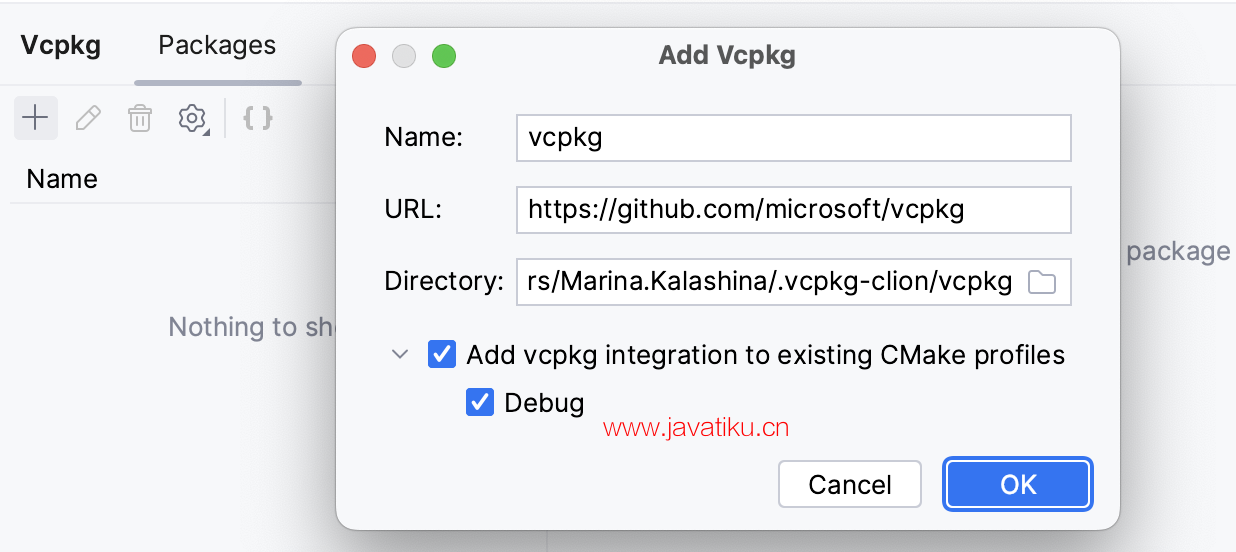Click the yellow minimize button of dialog
The width and height of the screenshot is (1236, 552).
(404, 56)
